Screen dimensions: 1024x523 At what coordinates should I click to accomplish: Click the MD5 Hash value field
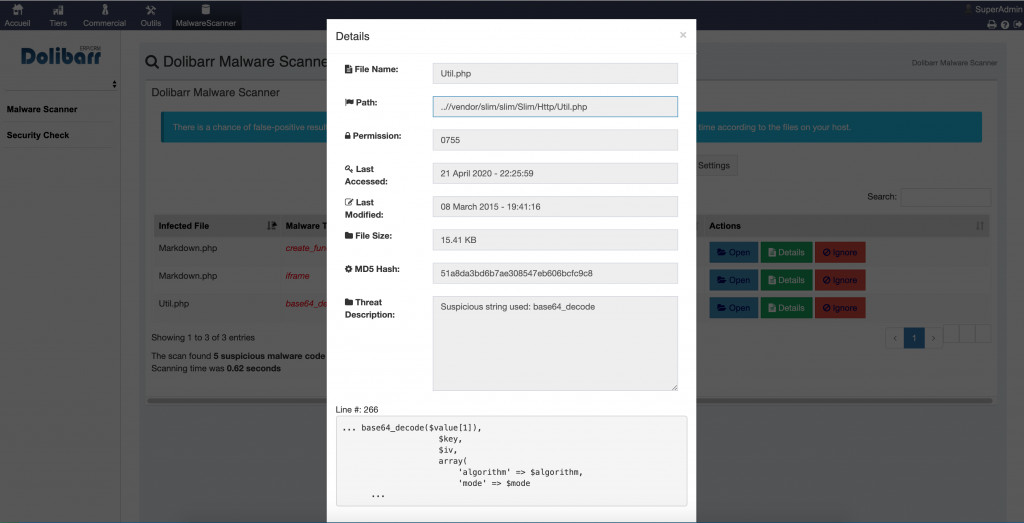[x=555, y=273]
